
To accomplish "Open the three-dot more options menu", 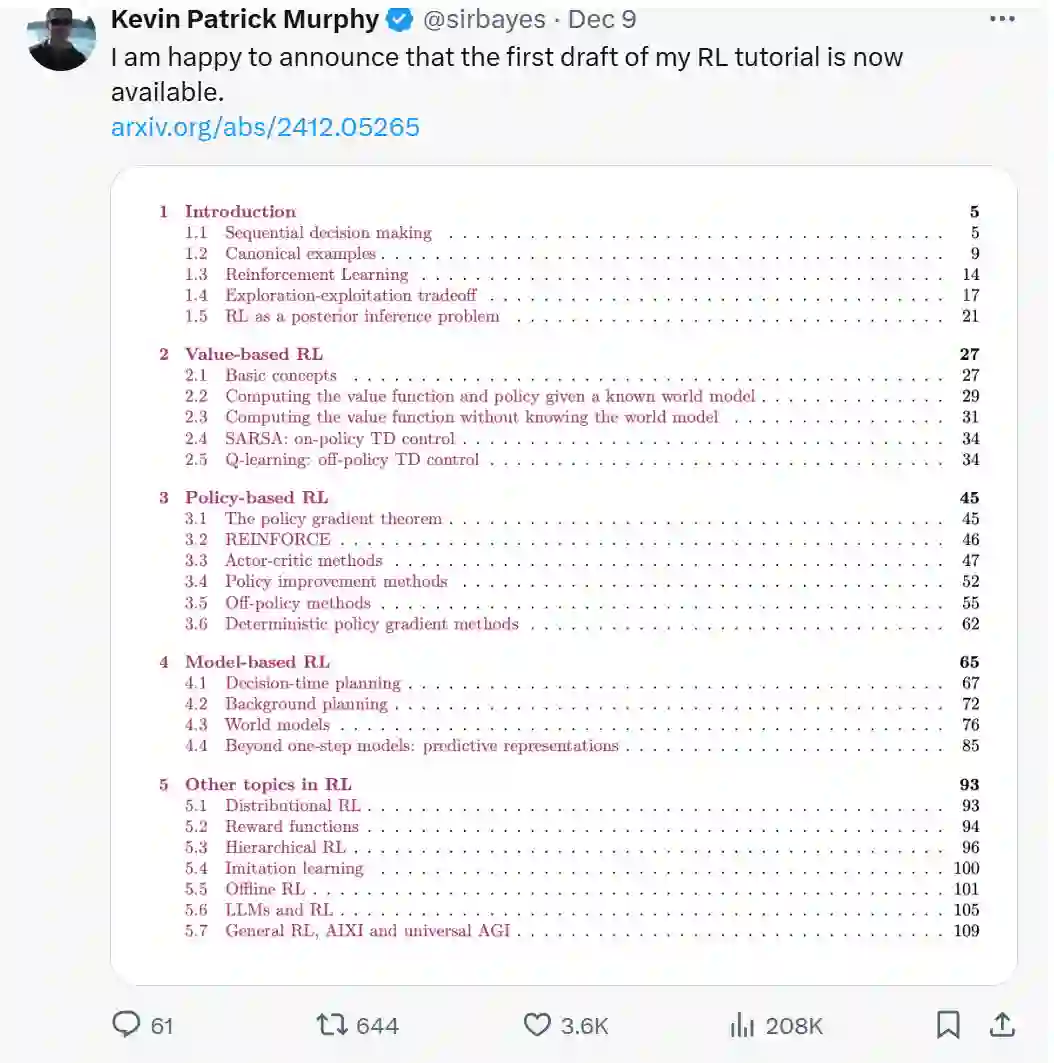I will click(1002, 18).
